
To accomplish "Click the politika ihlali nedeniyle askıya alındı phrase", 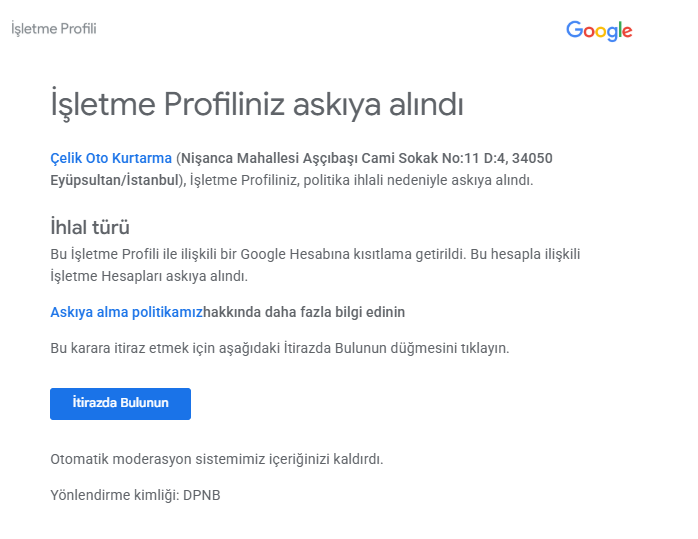I will click(418, 180).
